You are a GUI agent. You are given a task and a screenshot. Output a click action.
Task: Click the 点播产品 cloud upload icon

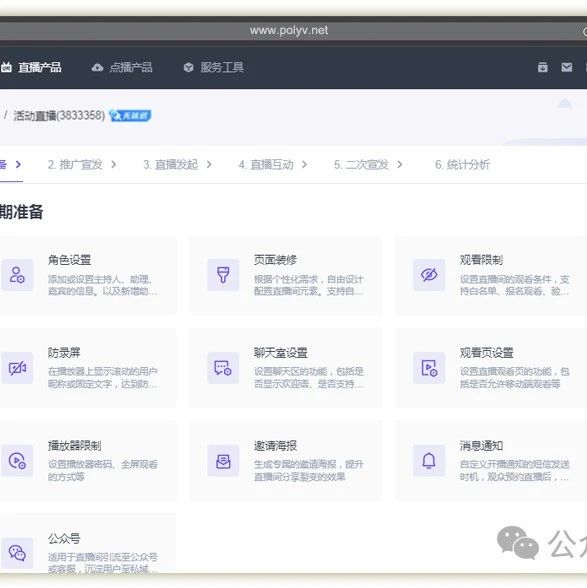pos(98,68)
